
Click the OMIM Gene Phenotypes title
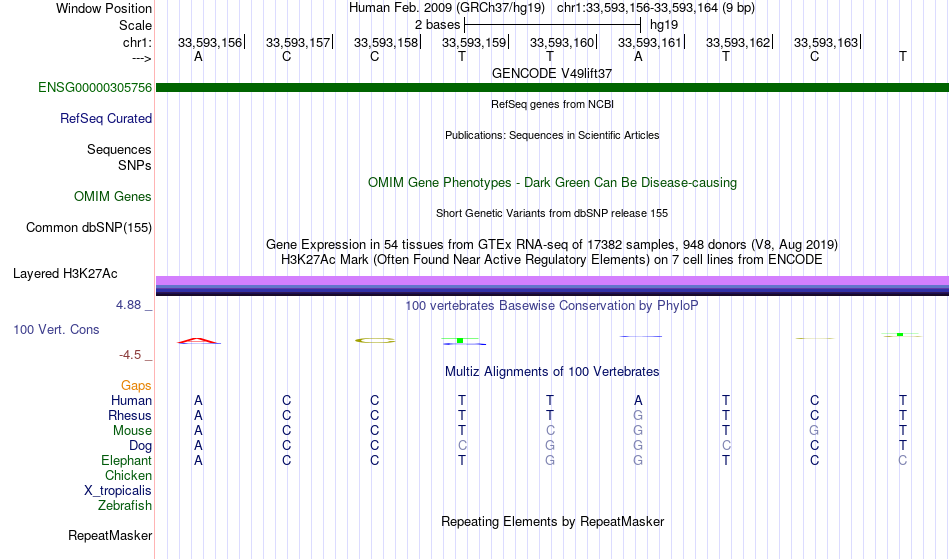pyautogui.click(x=552, y=182)
